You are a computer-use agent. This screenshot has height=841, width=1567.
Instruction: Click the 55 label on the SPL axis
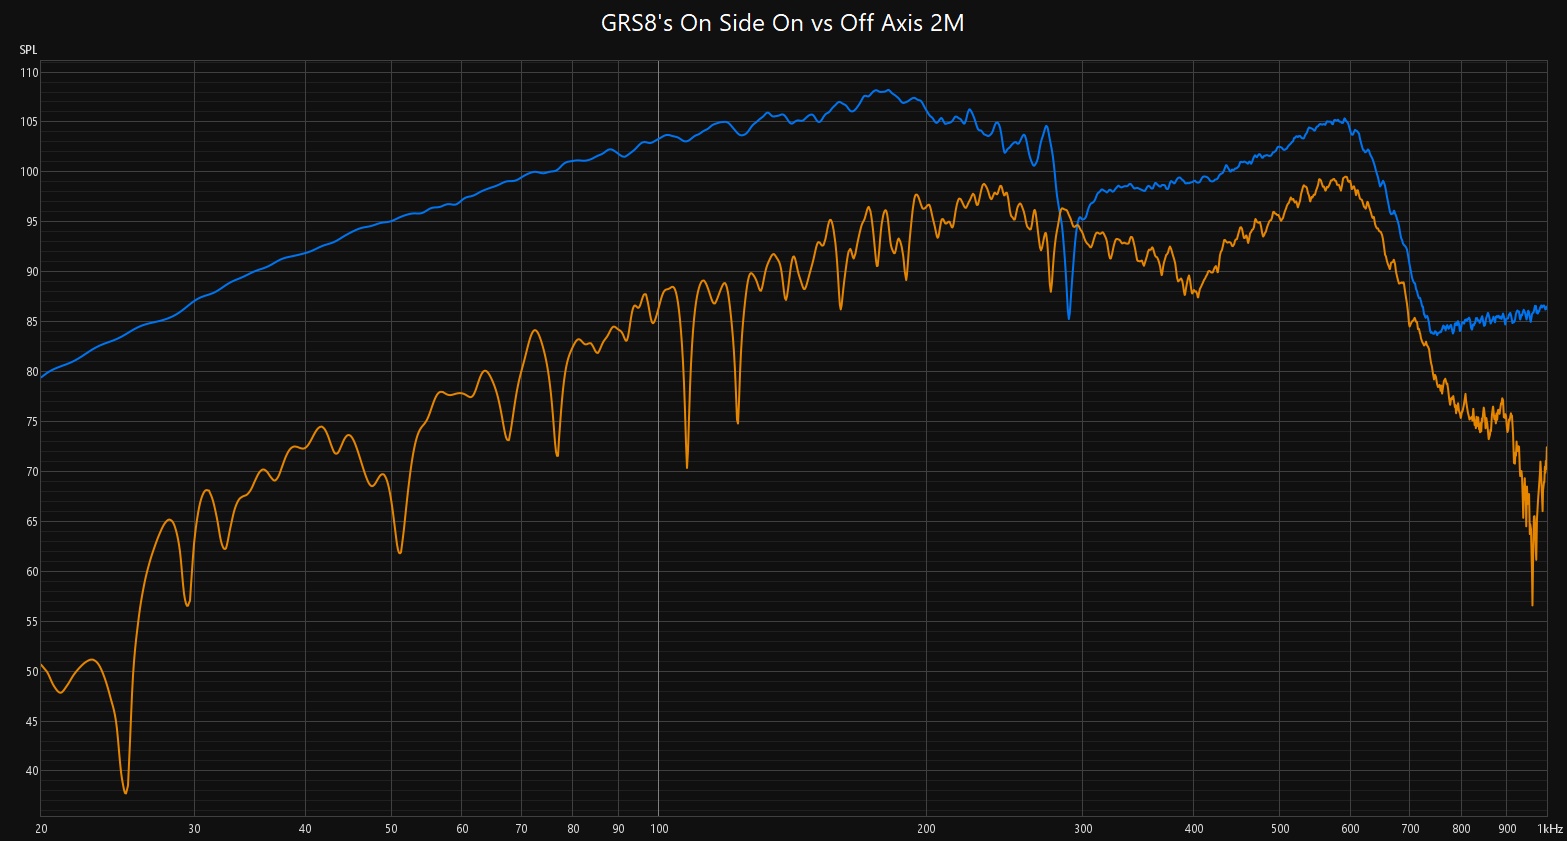[31, 622]
